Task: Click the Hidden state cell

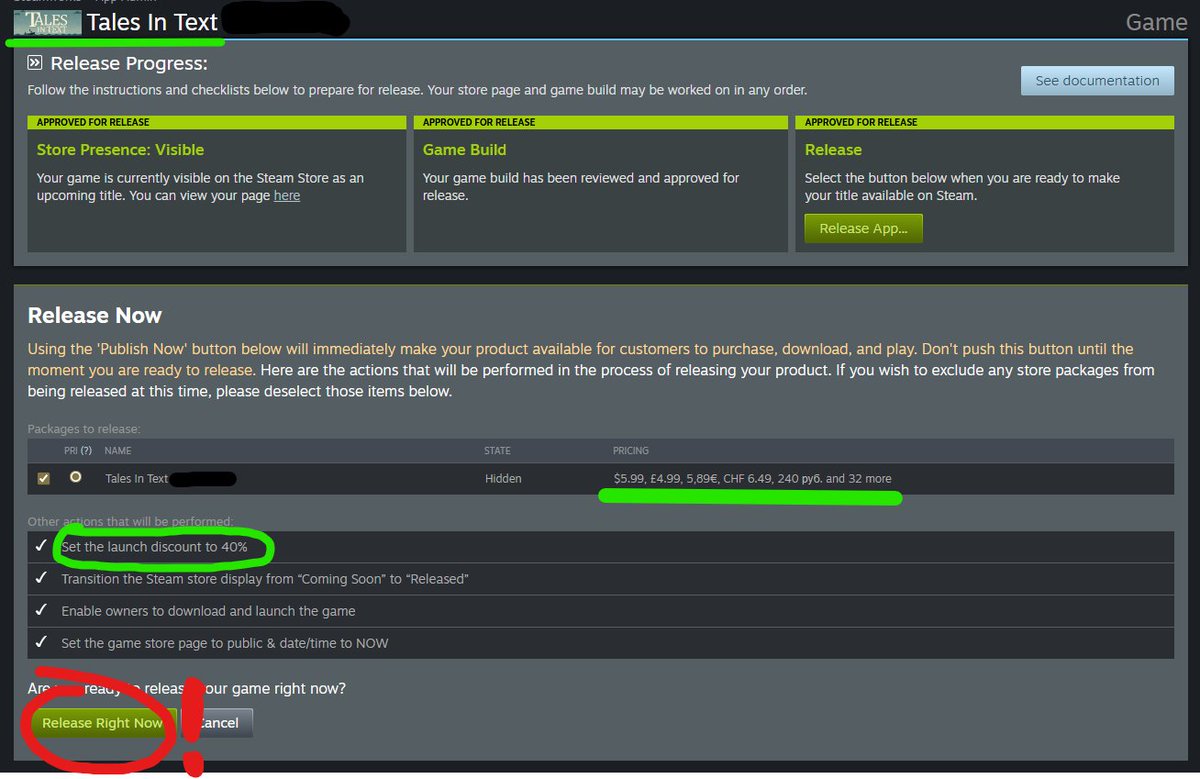Action: pos(503,479)
